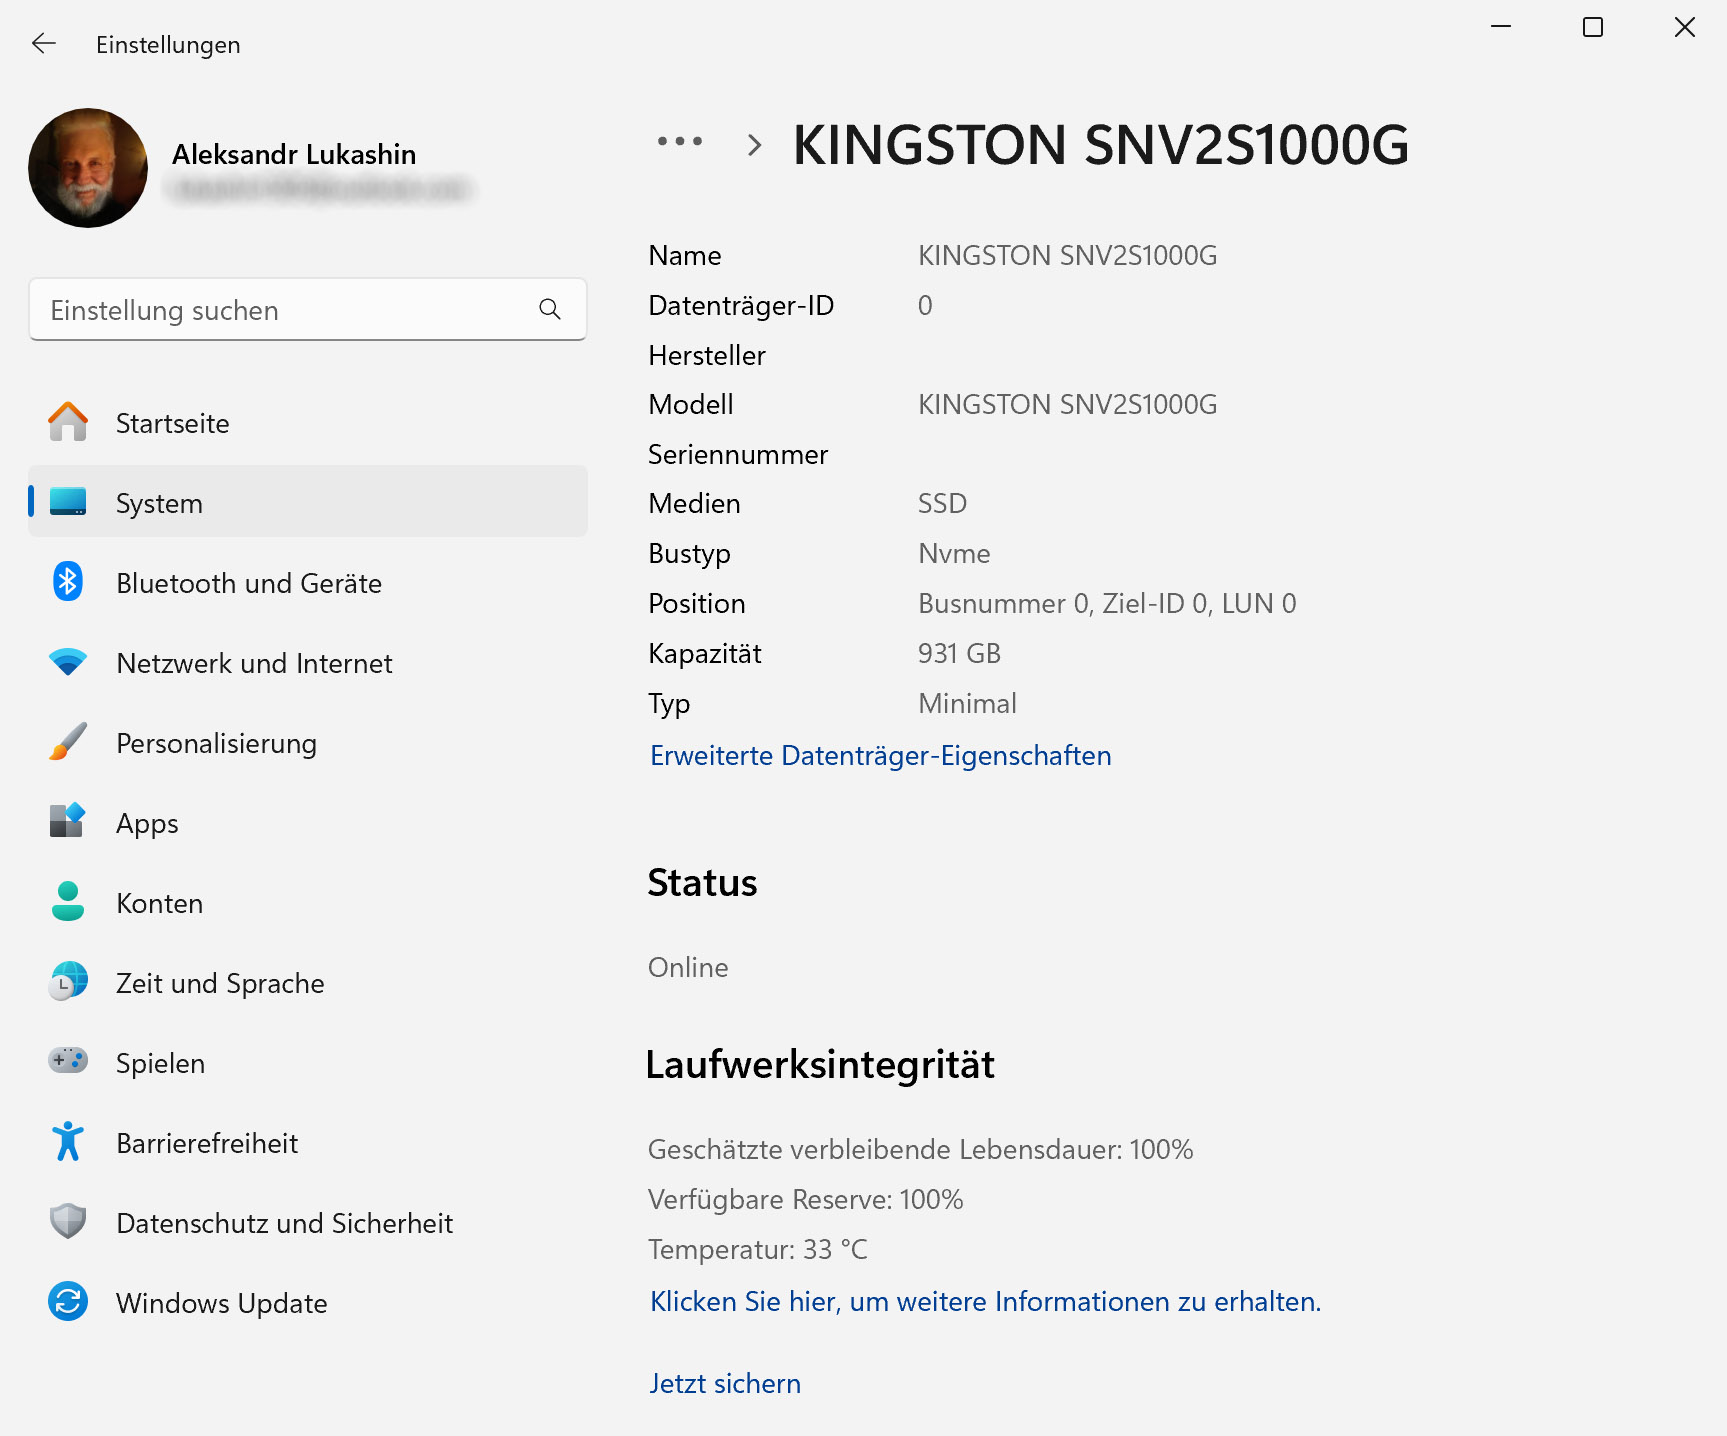Click Typ value Minimal
1727x1436 pixels.
(967, 703)
